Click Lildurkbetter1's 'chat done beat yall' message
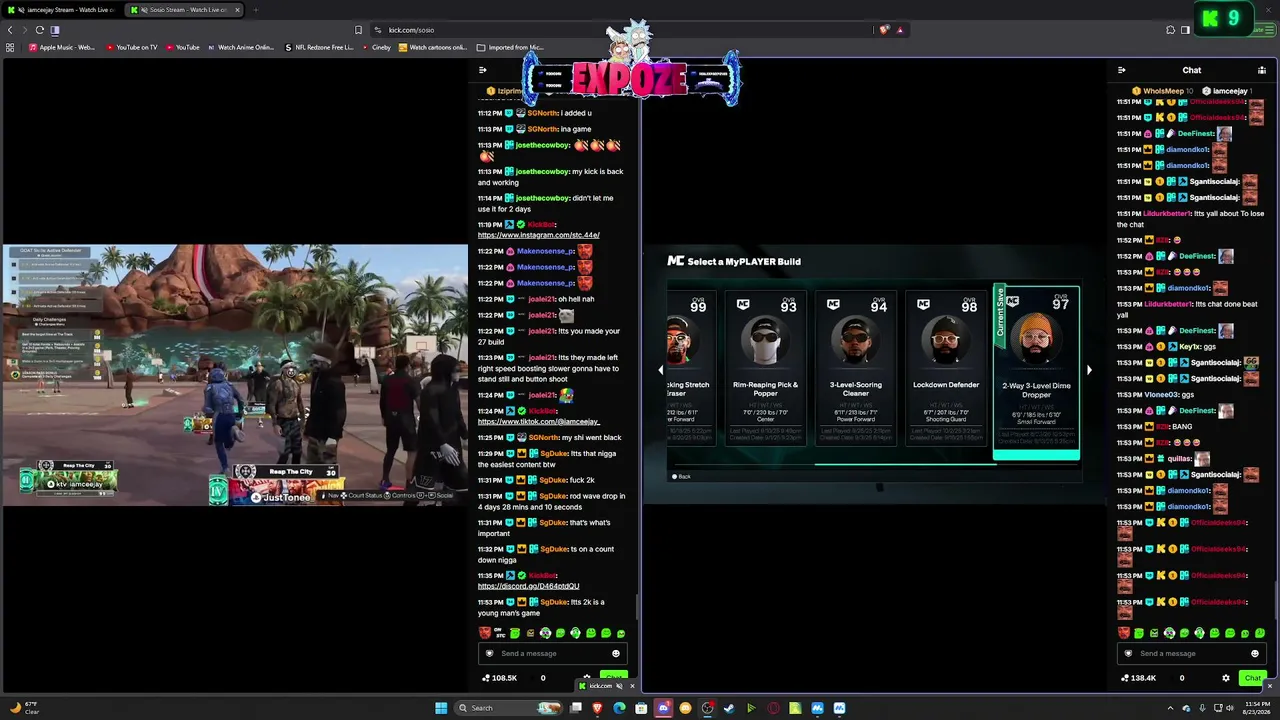This screenshot has height=720, width=1280. pos(1190,309)
